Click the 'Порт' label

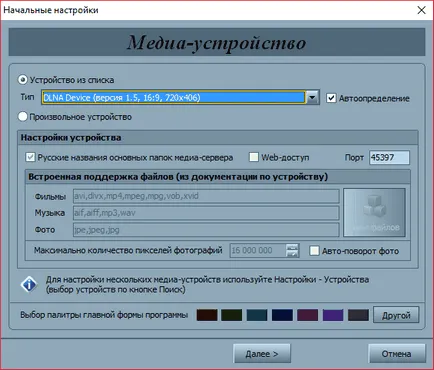(x=354, y=157)
